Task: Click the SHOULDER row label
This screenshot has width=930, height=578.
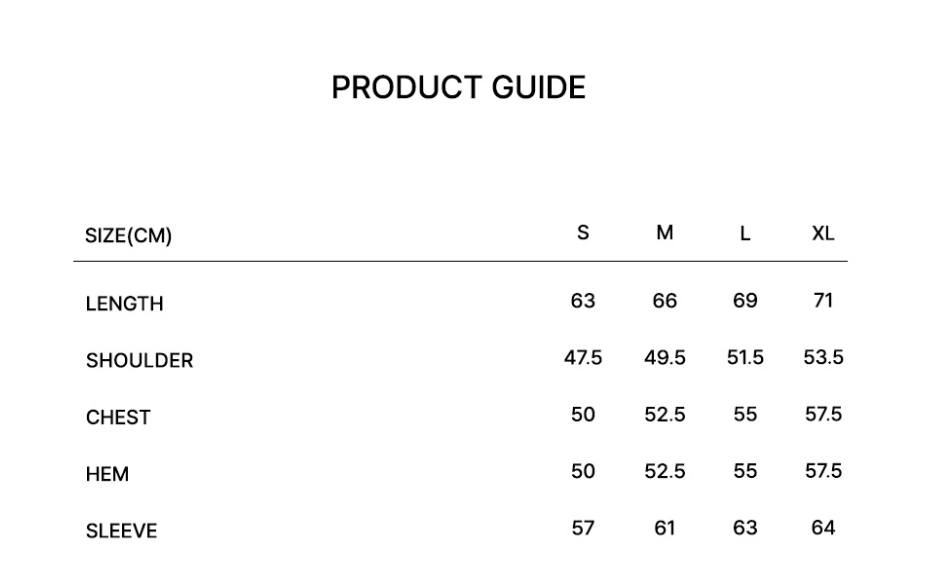Action: click(139, 361)
